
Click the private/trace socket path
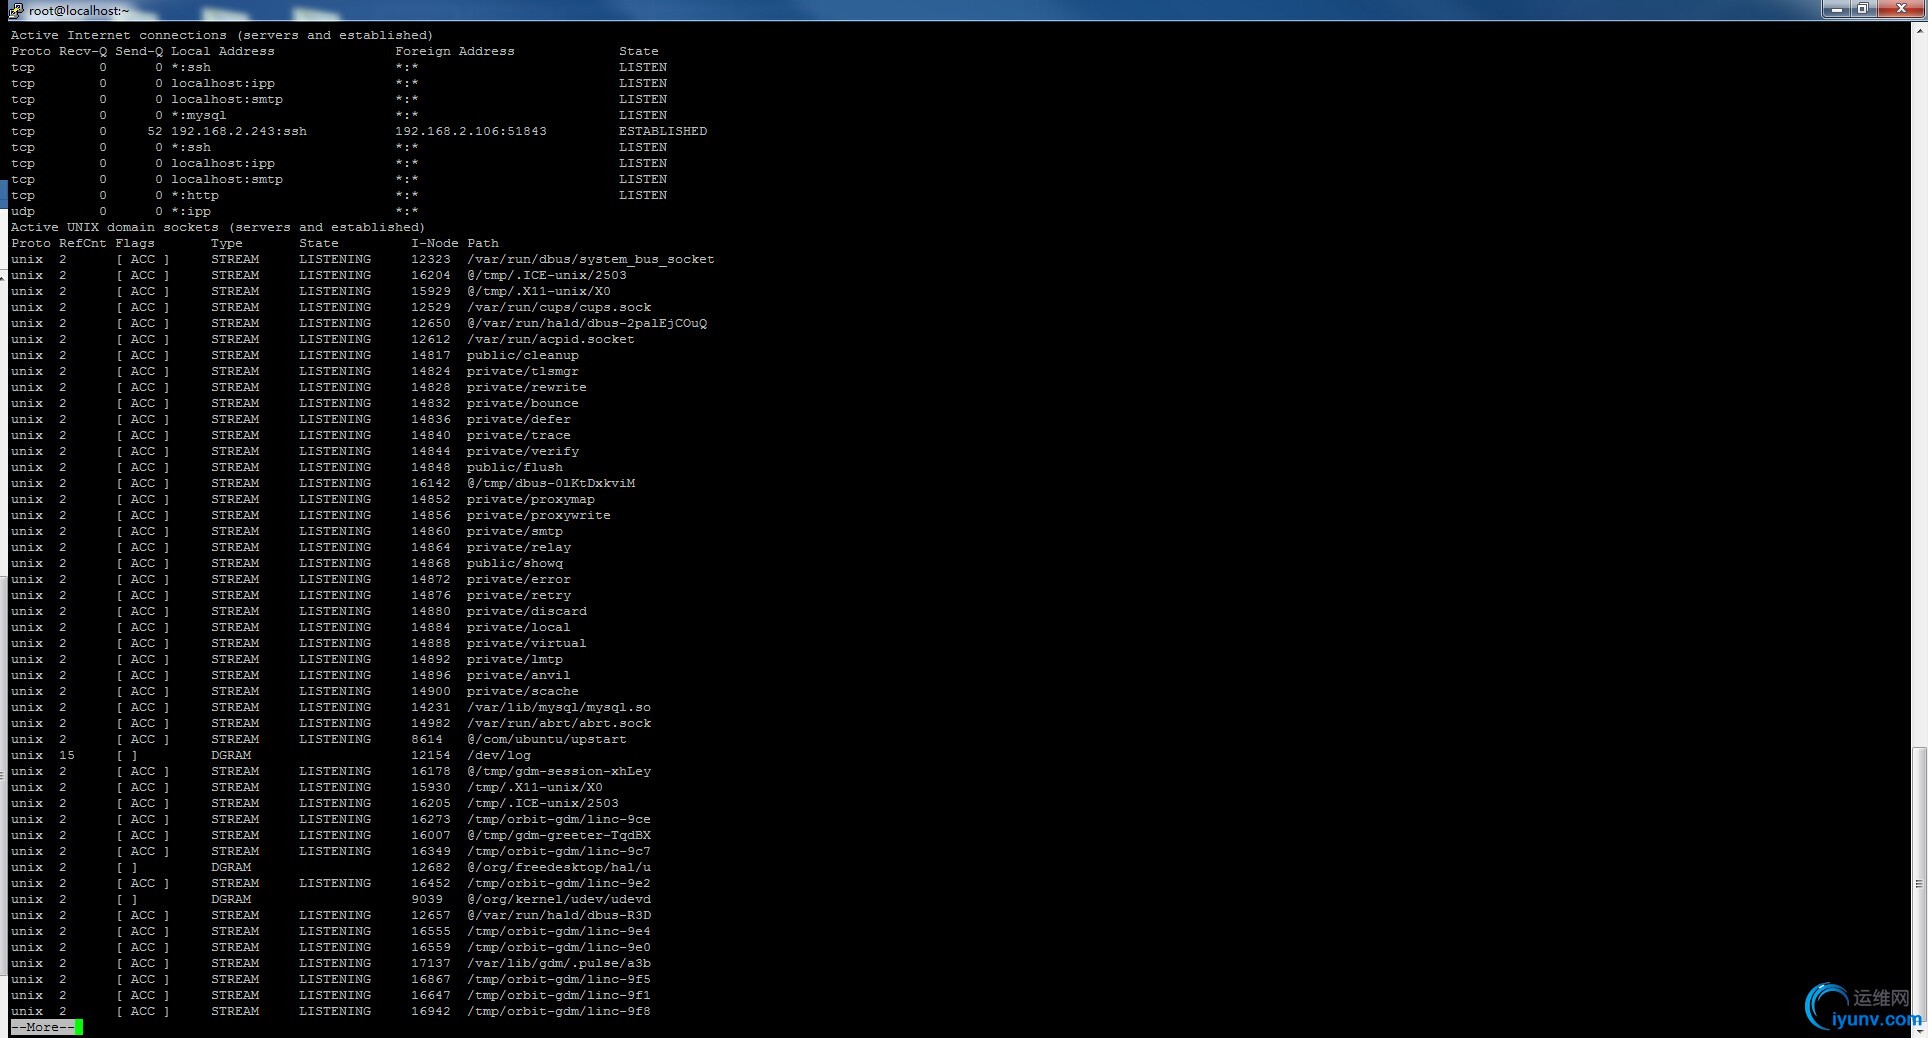519,435
